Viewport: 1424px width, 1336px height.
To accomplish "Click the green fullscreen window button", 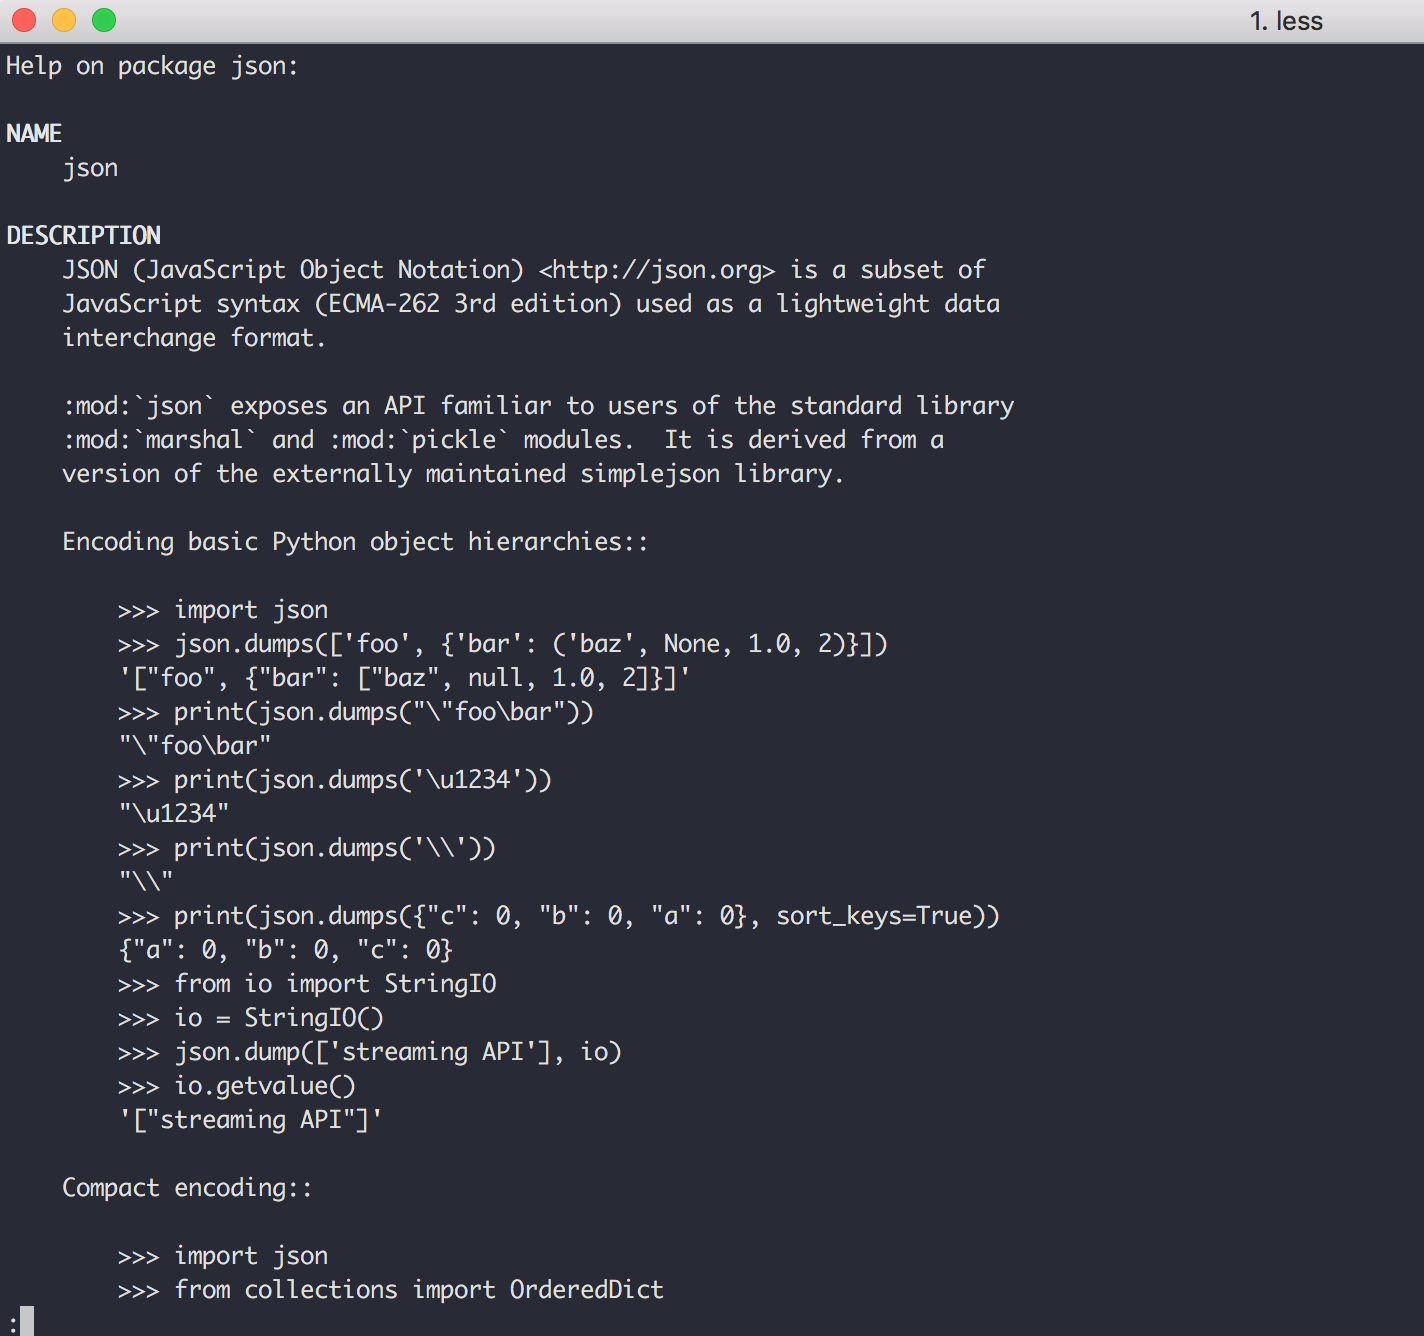I will [104, 20].
